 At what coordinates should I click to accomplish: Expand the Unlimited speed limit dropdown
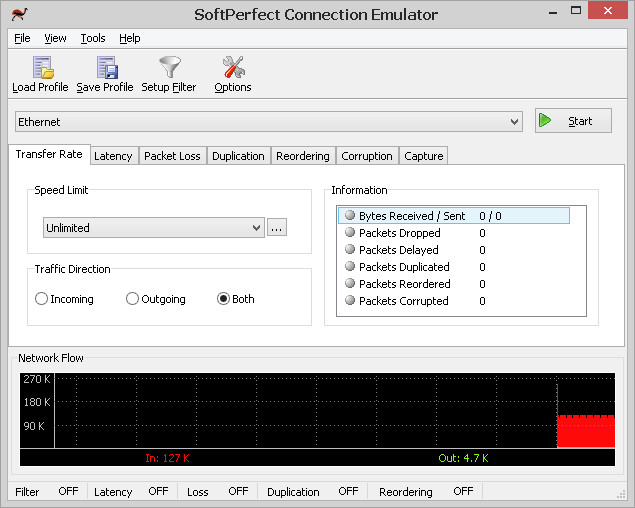256,228
